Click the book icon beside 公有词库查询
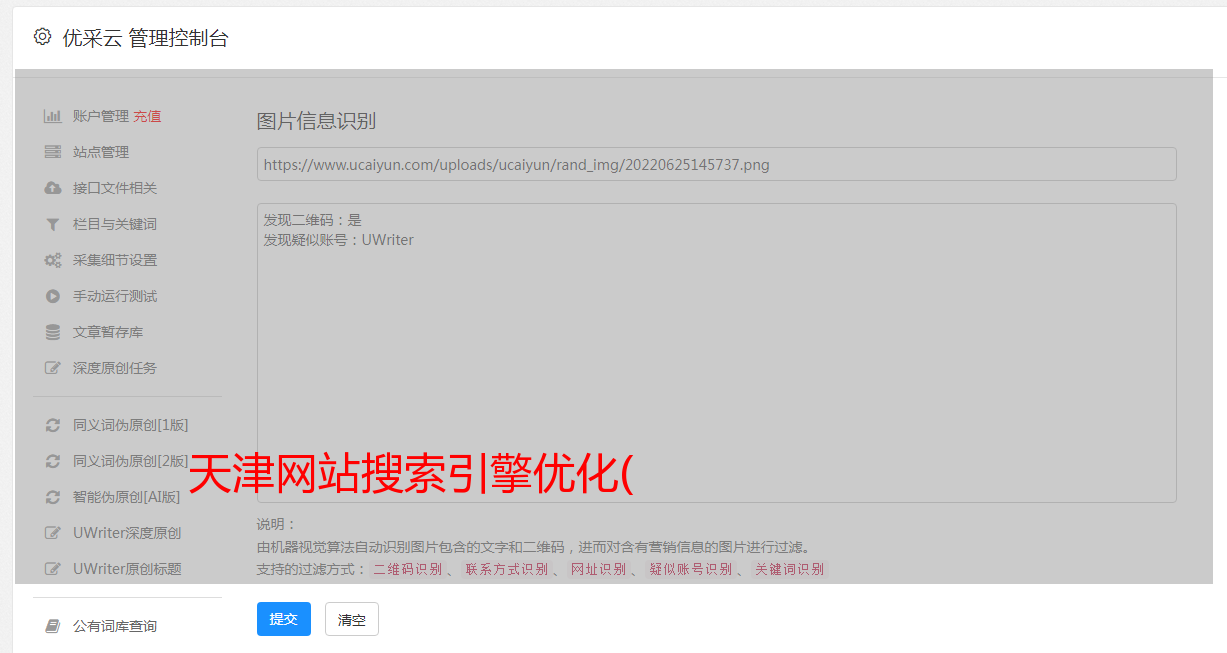 coord(53,626)
